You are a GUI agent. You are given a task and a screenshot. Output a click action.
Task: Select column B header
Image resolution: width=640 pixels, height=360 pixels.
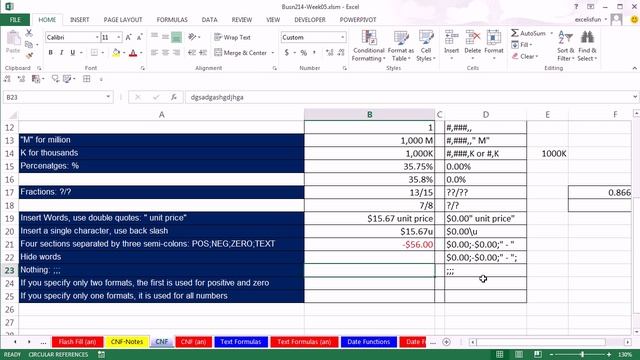click(x=369, y=115)
